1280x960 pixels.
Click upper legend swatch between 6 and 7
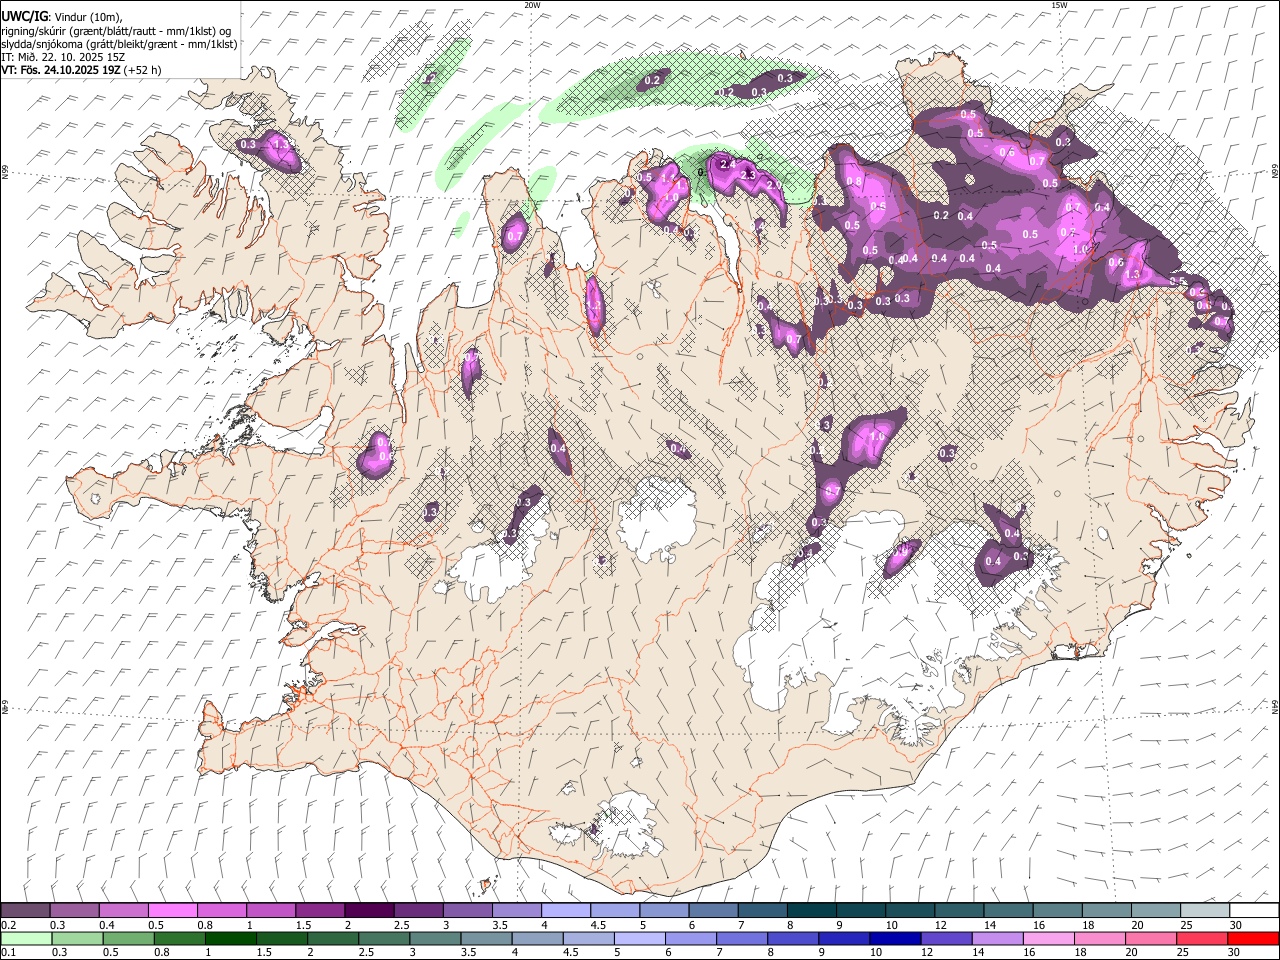pos(713,910)
